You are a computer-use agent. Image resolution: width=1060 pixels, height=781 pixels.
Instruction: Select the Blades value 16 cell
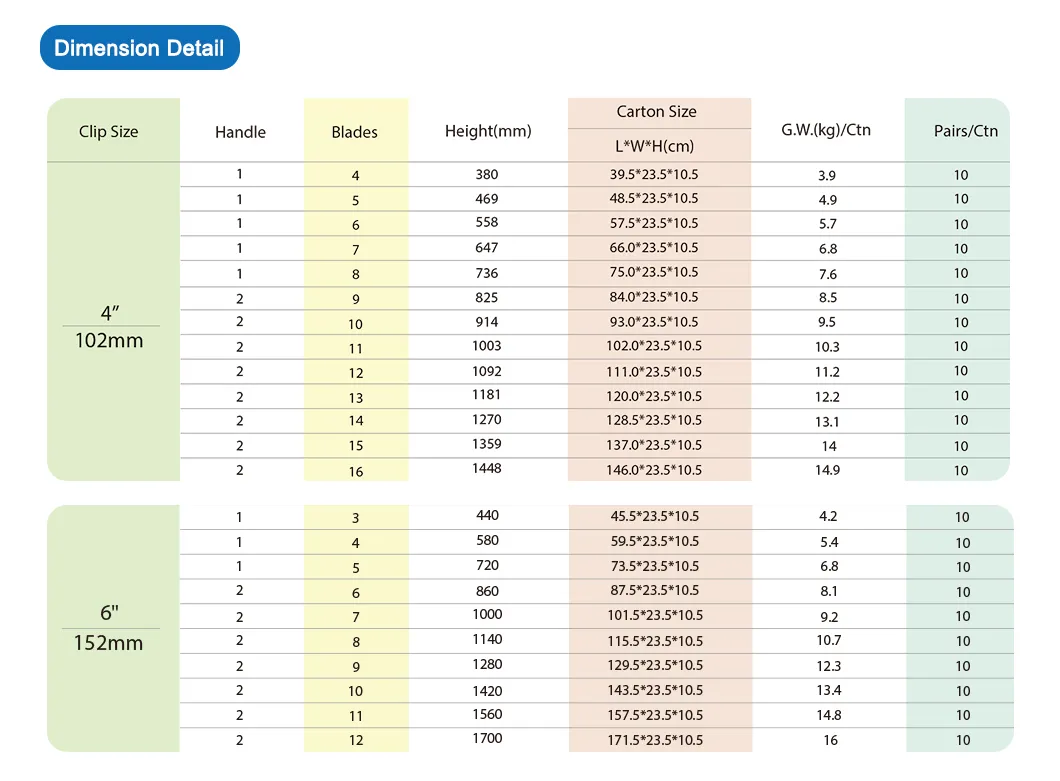355,470
